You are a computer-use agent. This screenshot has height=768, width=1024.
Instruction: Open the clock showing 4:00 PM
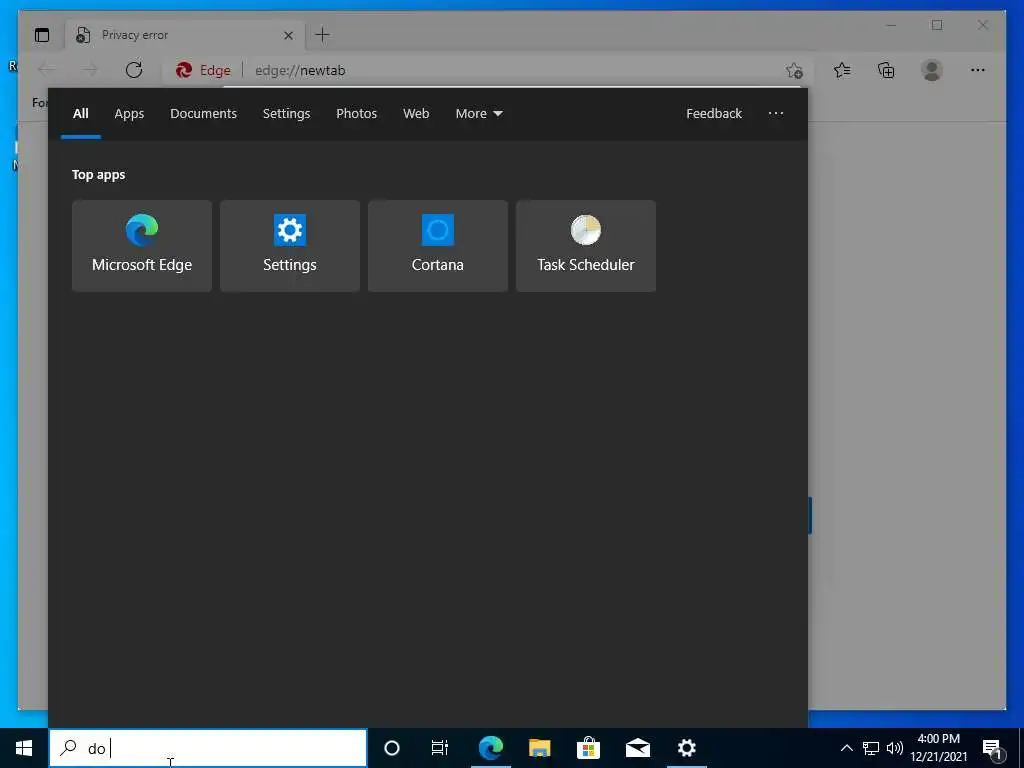(939, 748)
